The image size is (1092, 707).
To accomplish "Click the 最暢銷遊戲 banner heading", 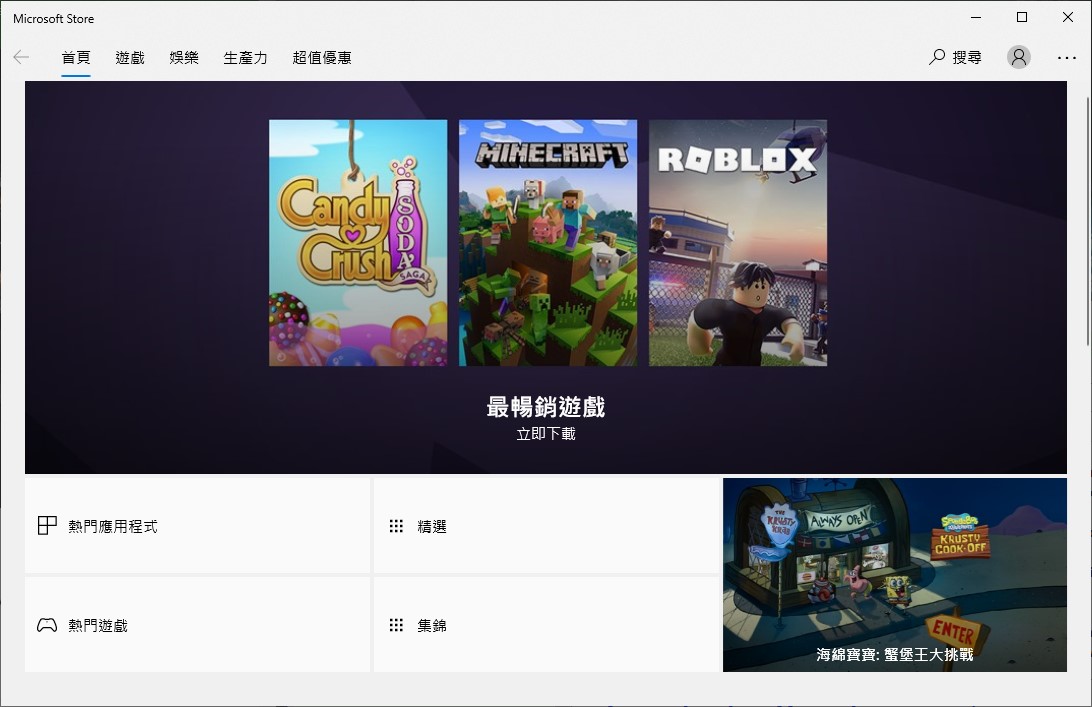I will [546, 407].
